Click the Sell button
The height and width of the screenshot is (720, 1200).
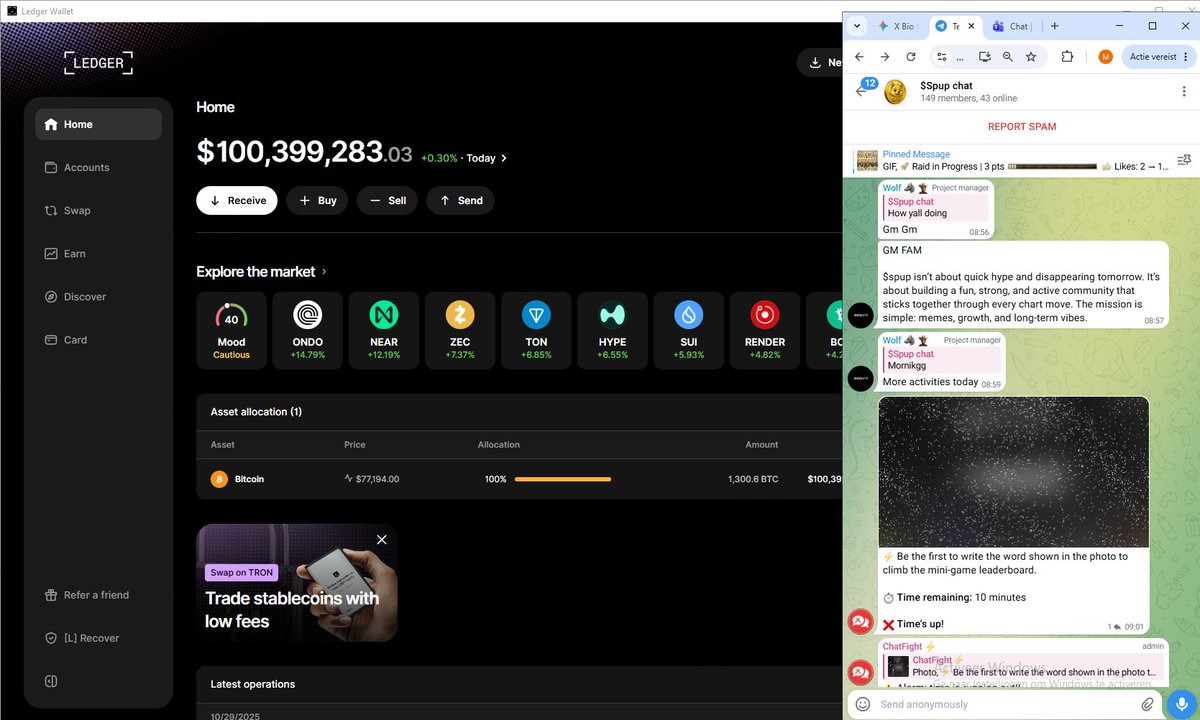387,200
